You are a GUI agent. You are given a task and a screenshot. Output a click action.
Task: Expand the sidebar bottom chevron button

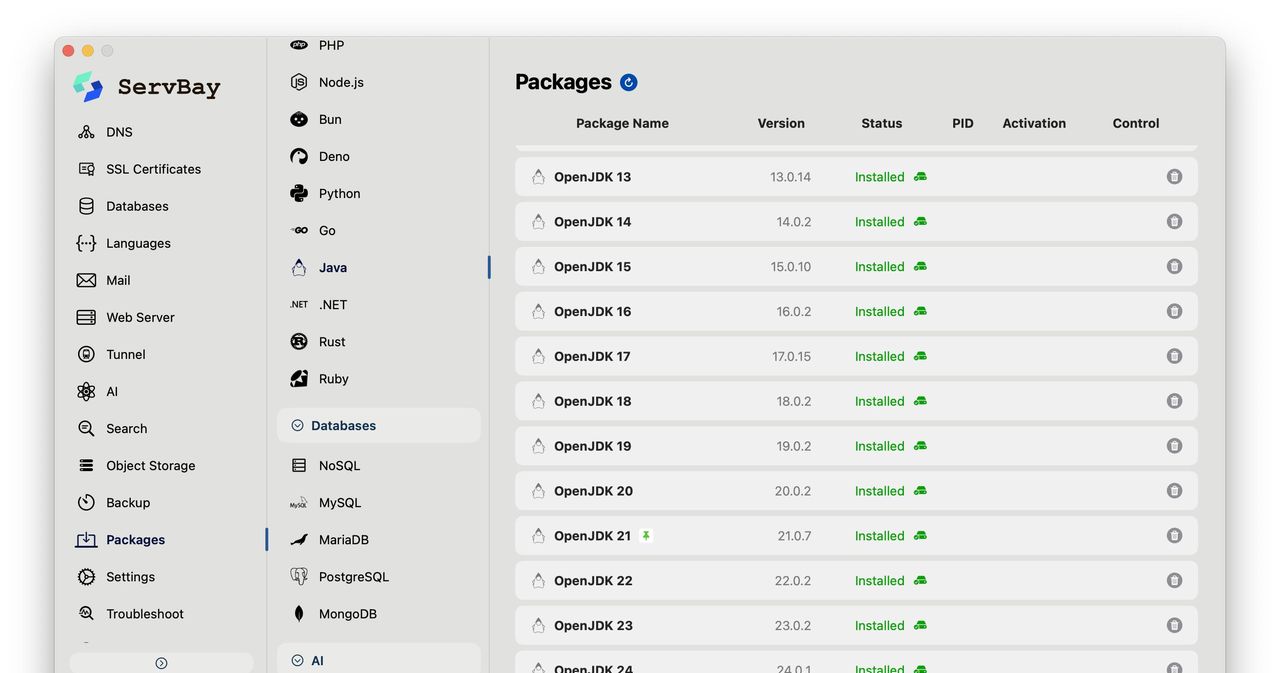(161, 663)
